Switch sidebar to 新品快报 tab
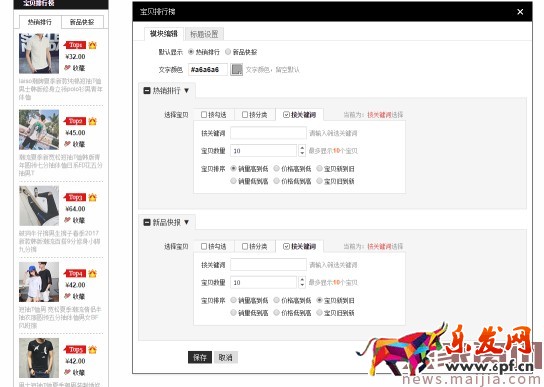Image resolution: width=544 pixels, height=387 pixels. 82,22
